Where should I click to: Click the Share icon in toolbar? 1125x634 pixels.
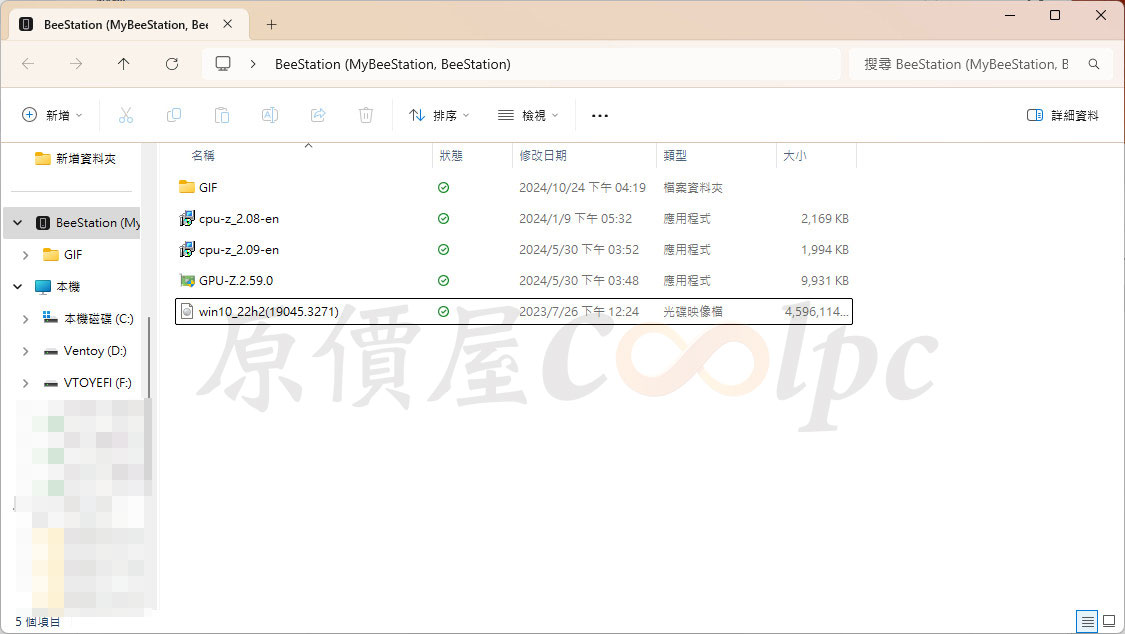pos(318,115)
